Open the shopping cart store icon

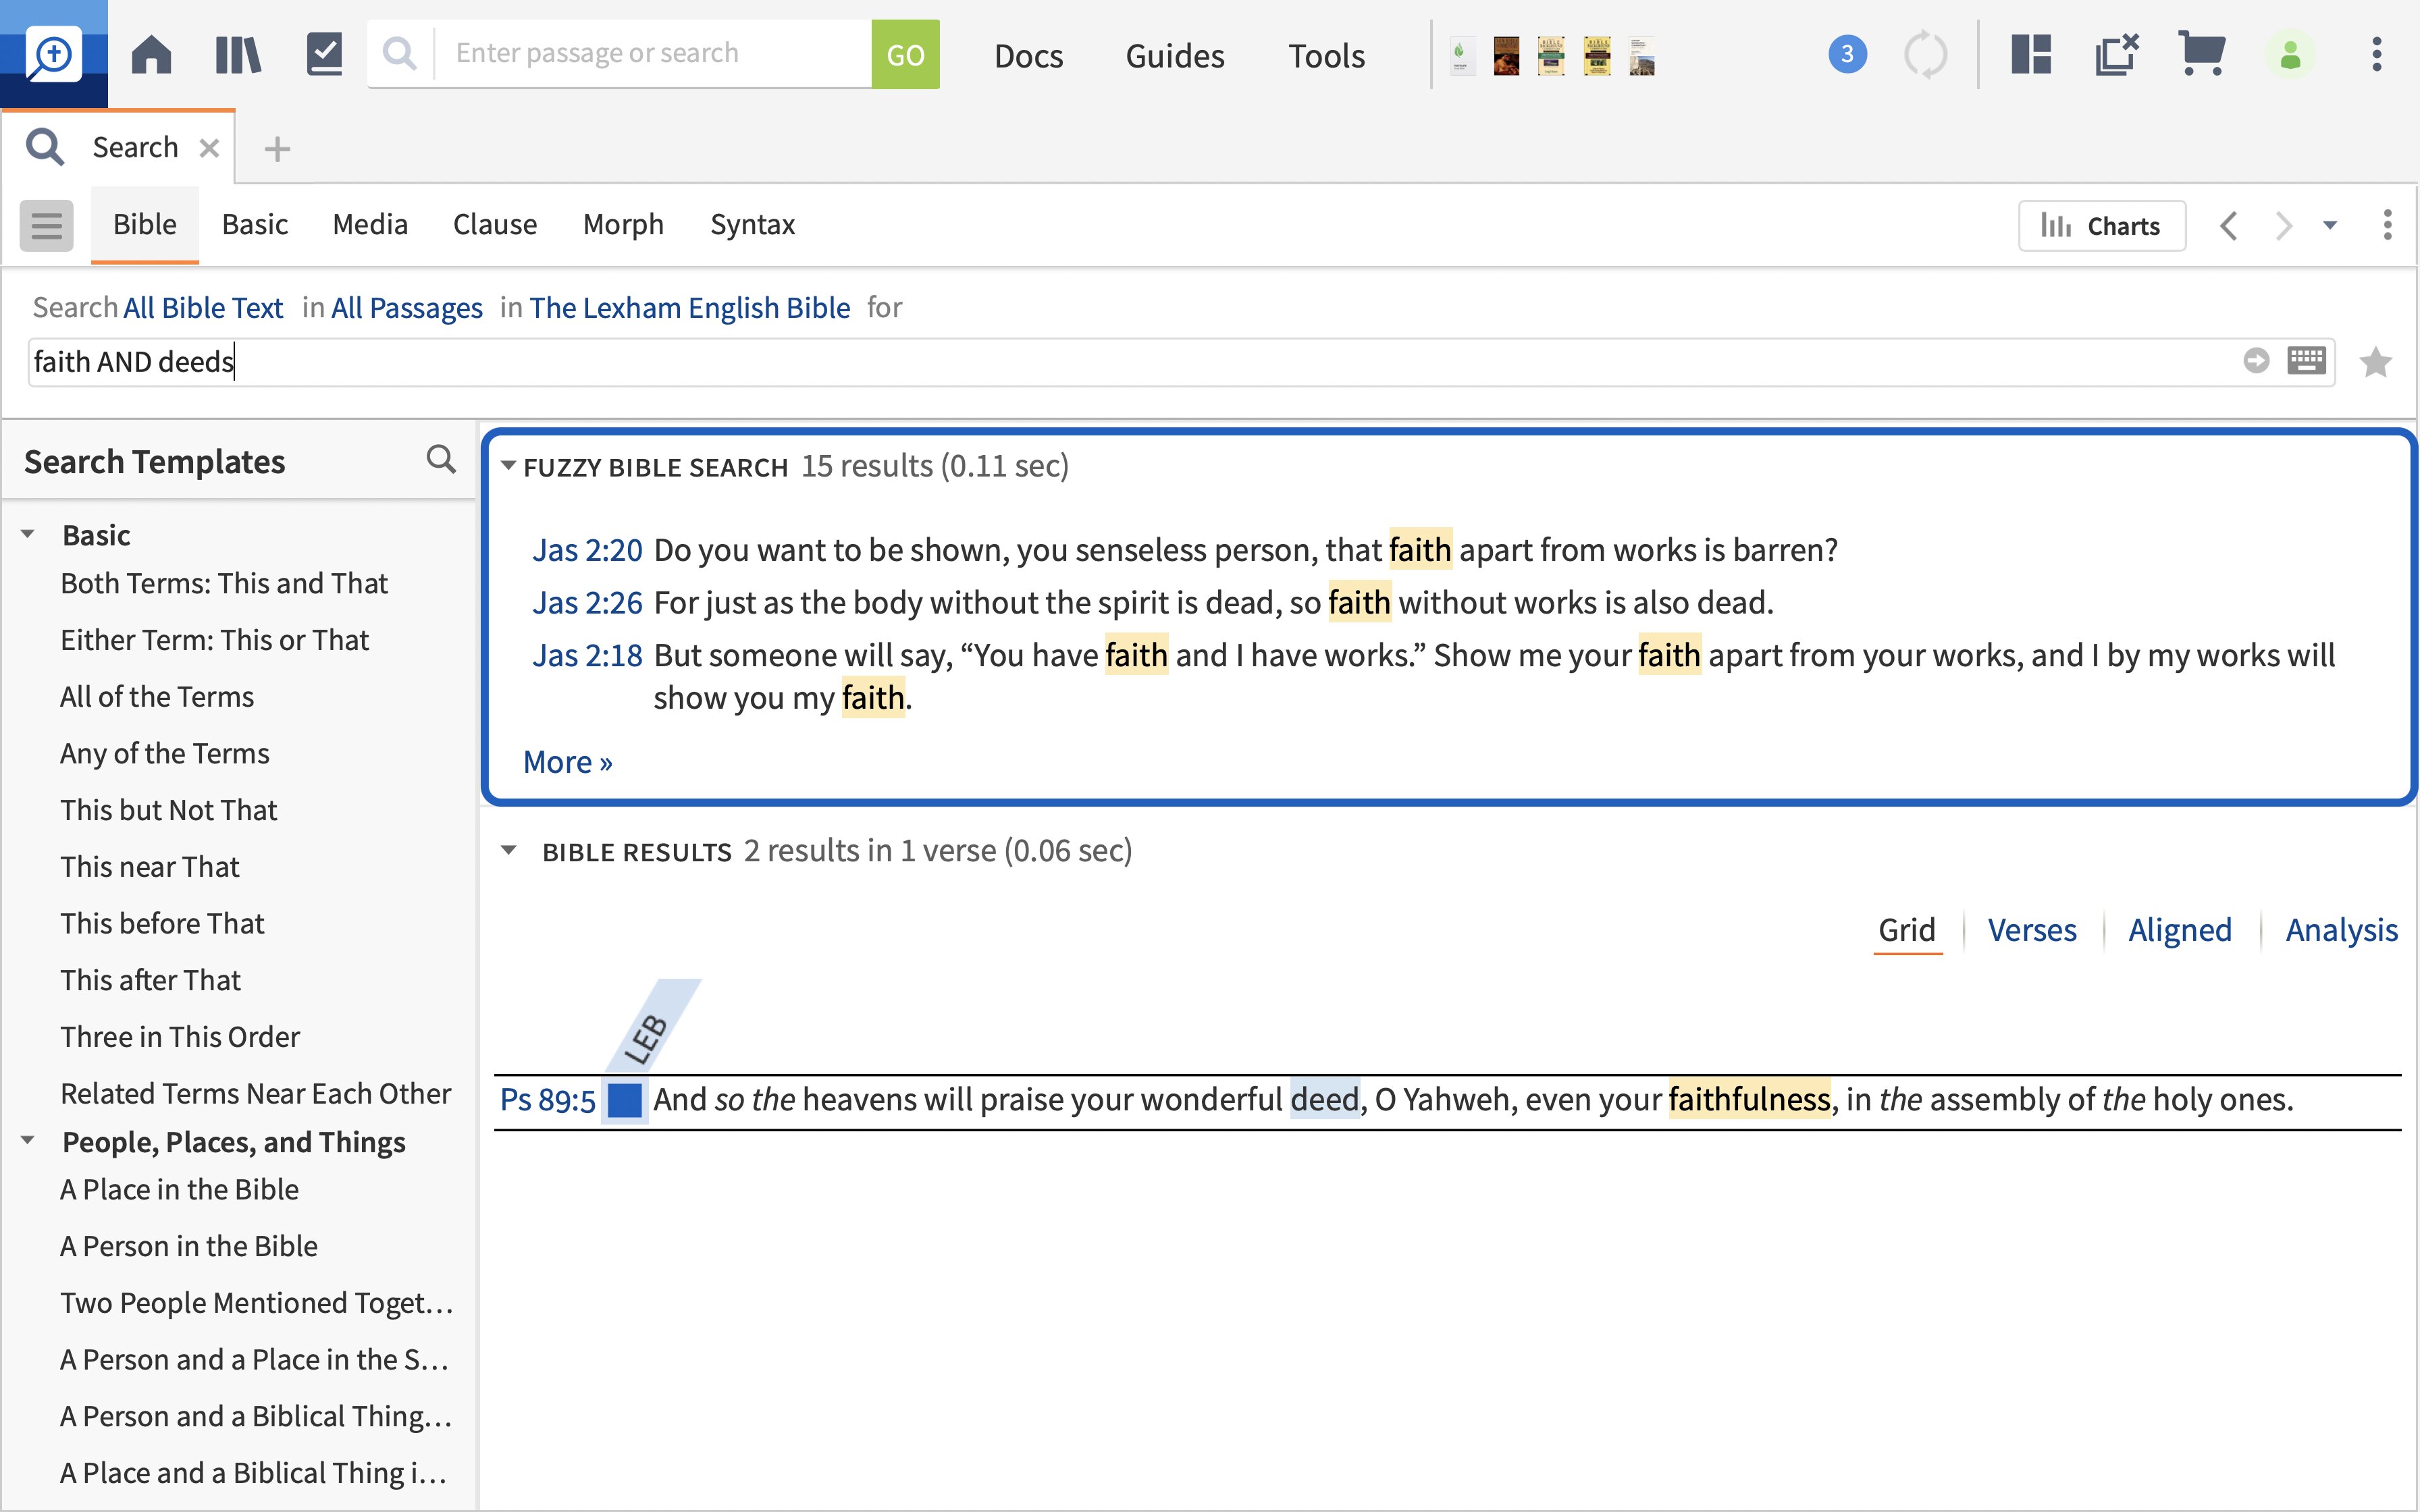(2202, 54)
